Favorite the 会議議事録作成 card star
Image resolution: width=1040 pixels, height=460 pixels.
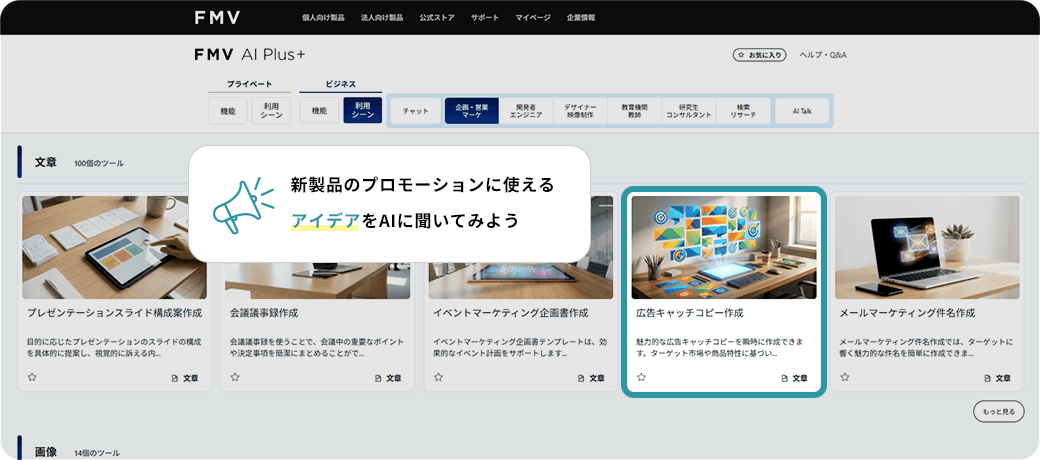click(x=235, y=377)
